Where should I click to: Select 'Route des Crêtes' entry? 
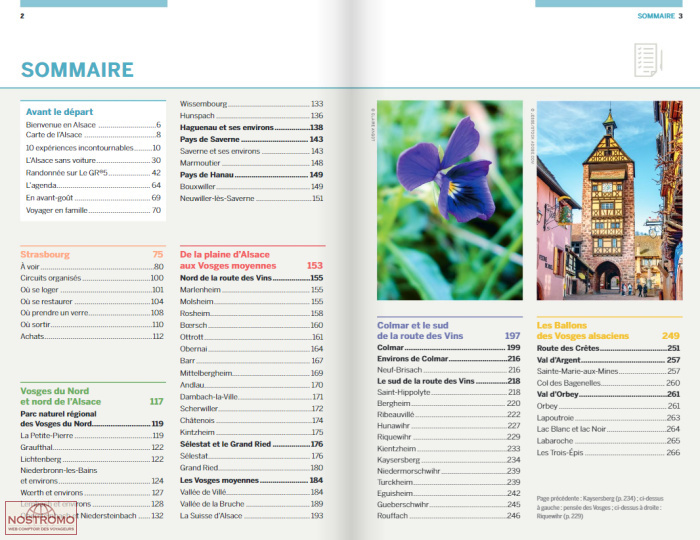click(x=608, y=348)
